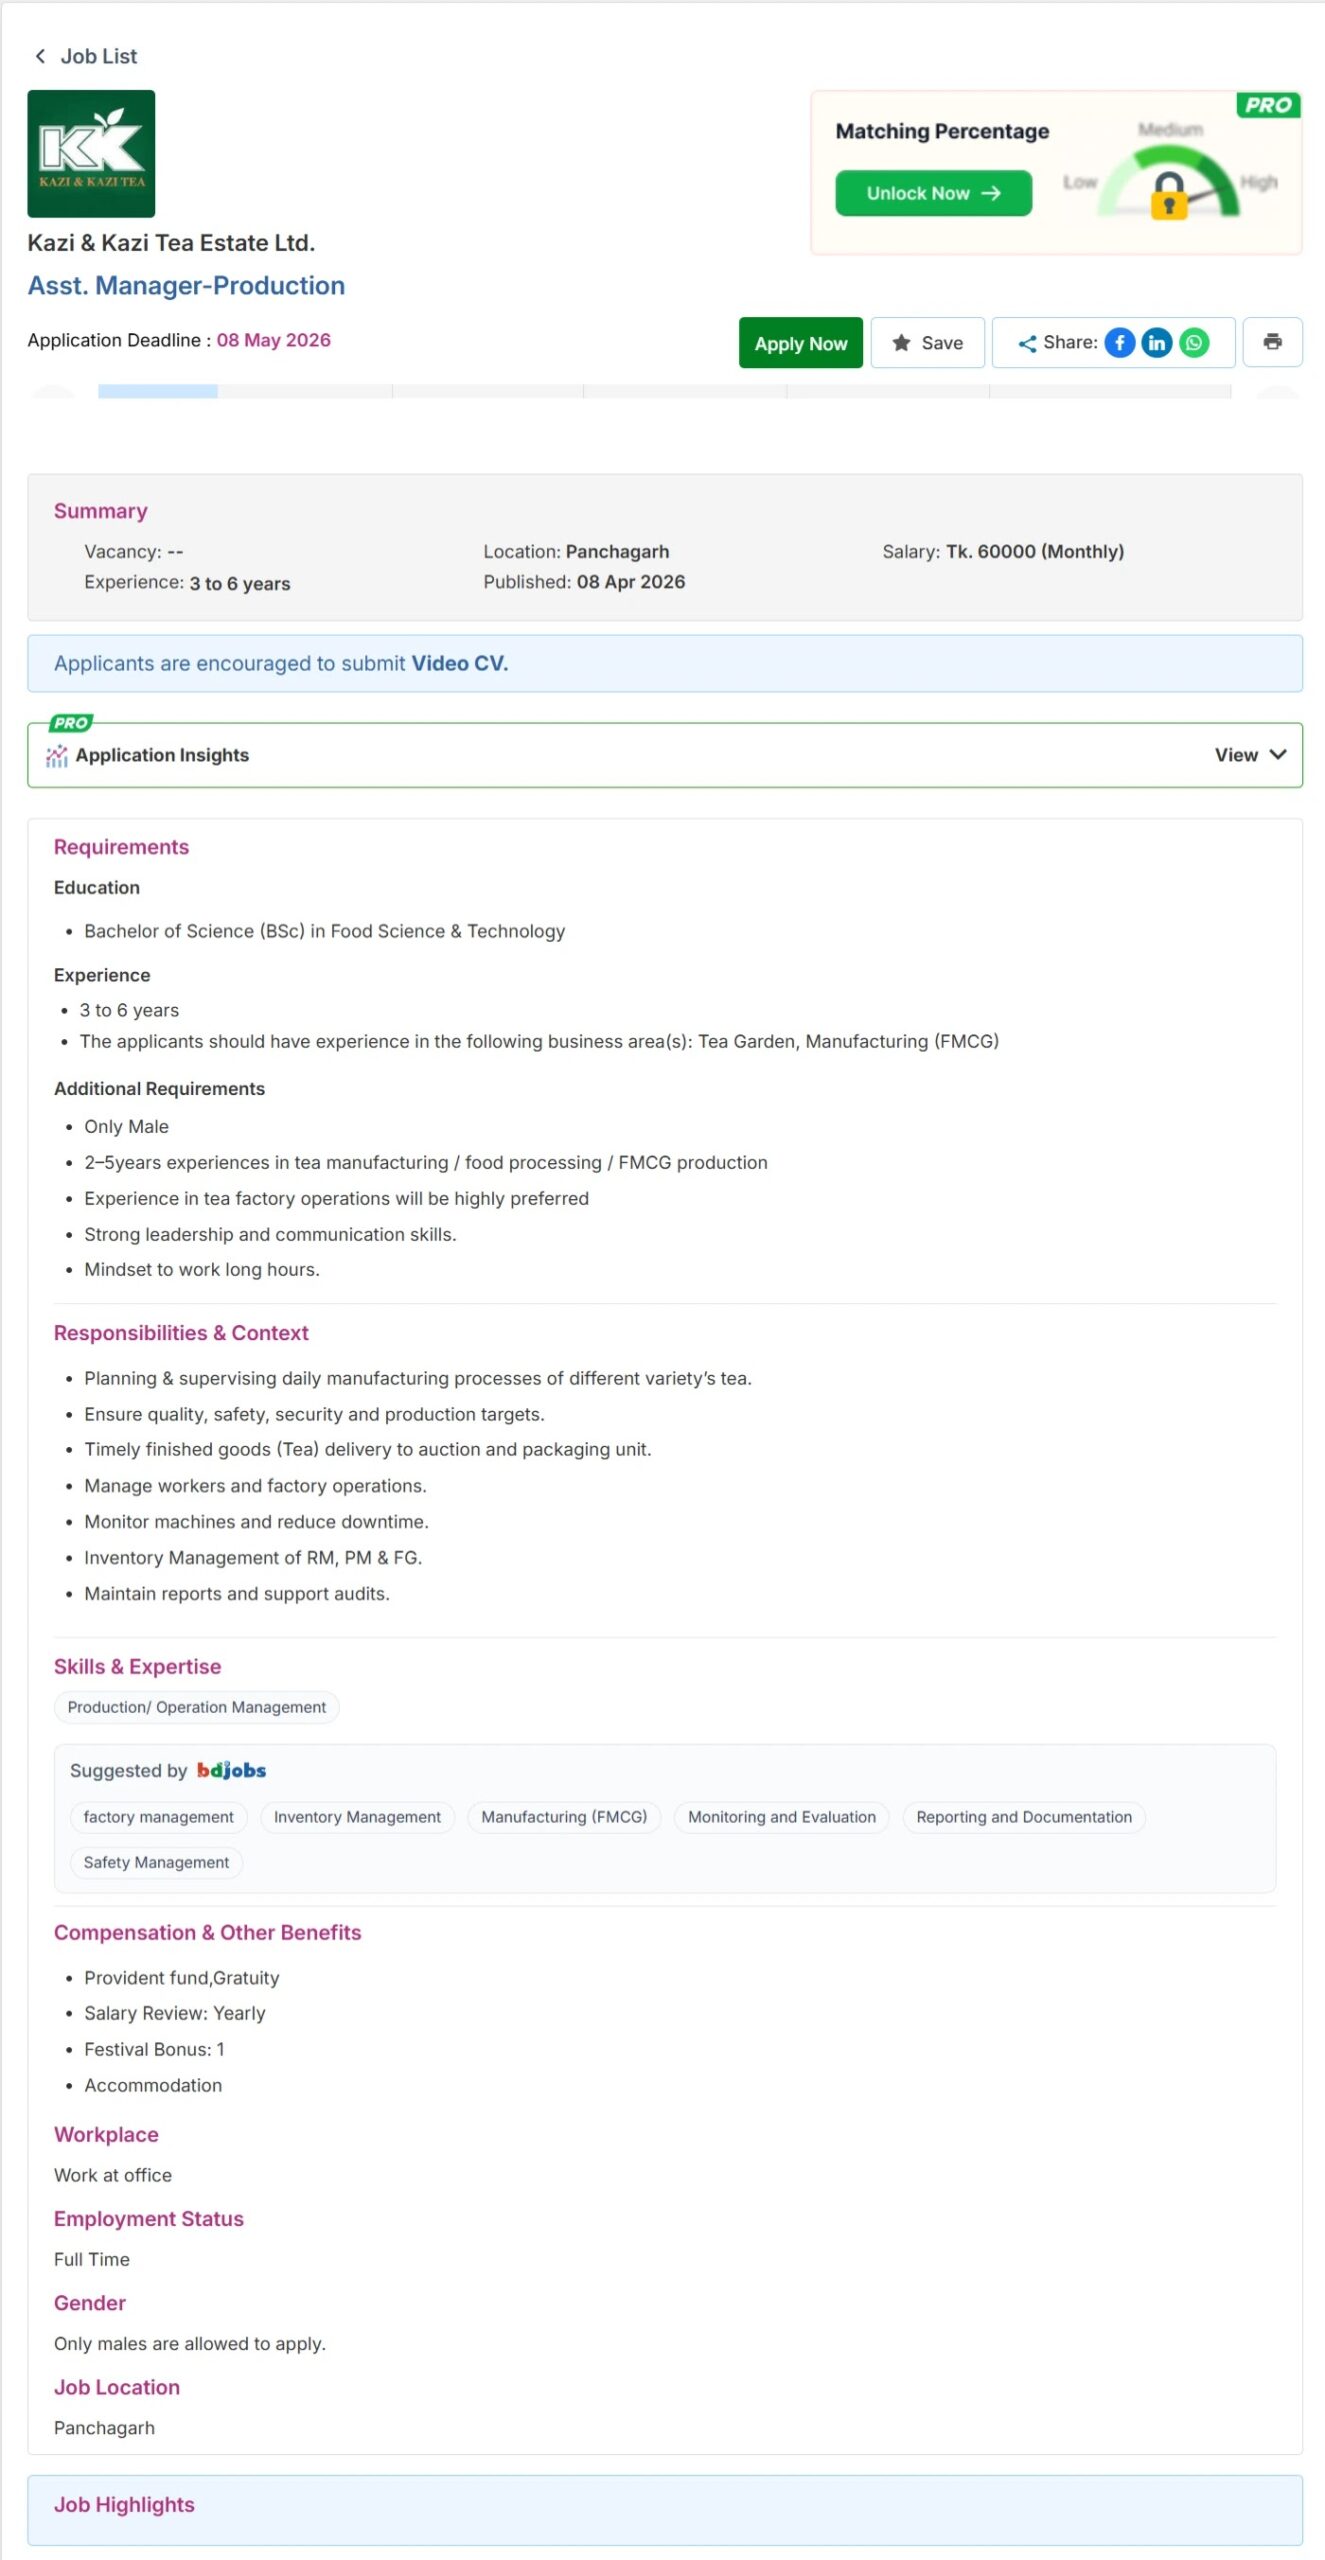Image resolution: width=1325 pixels, height=2560 pixels.
Task: Click the Inventory Management skill tag
Action: coord(357,1817)
